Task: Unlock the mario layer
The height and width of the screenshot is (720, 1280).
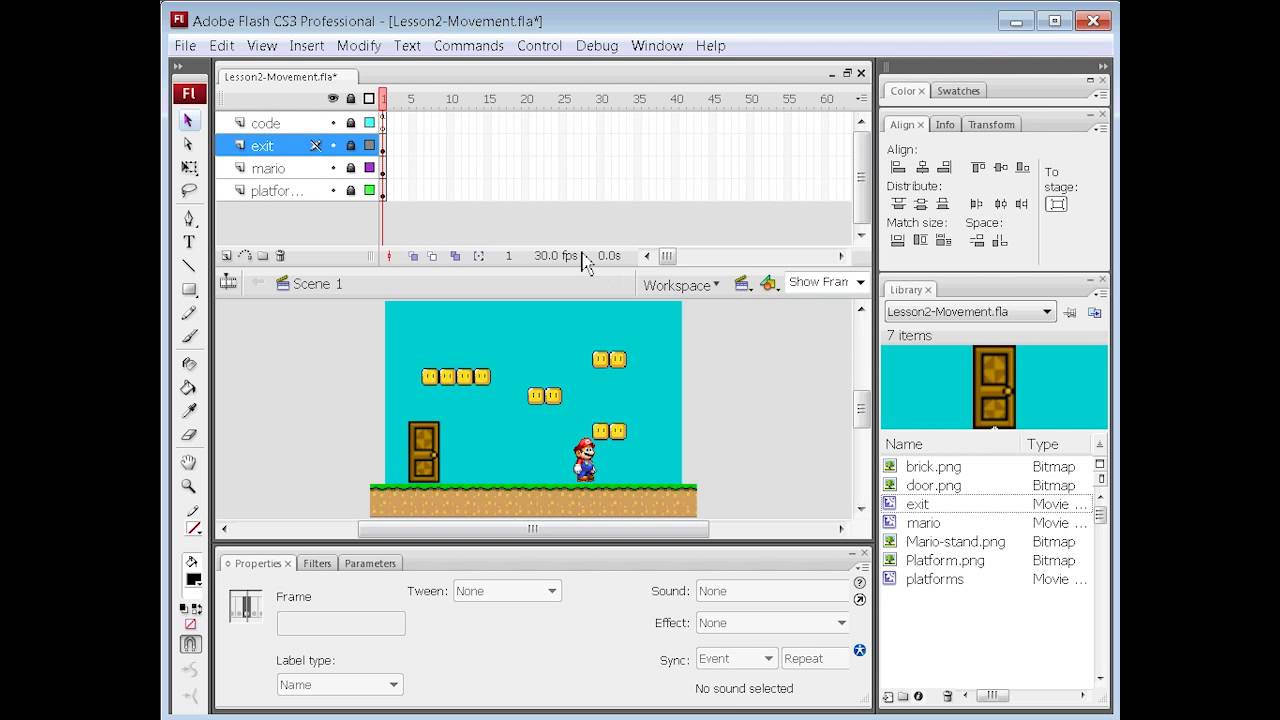Action: point(351,168)
